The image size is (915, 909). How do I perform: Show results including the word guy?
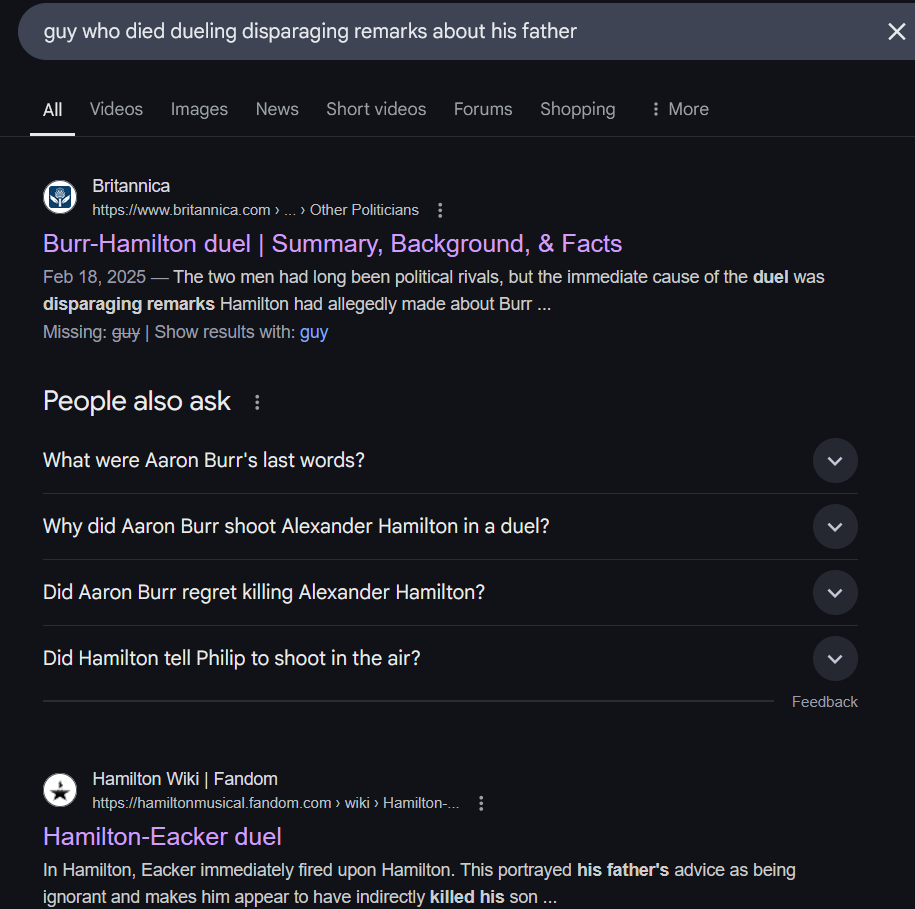coord(313,331)
